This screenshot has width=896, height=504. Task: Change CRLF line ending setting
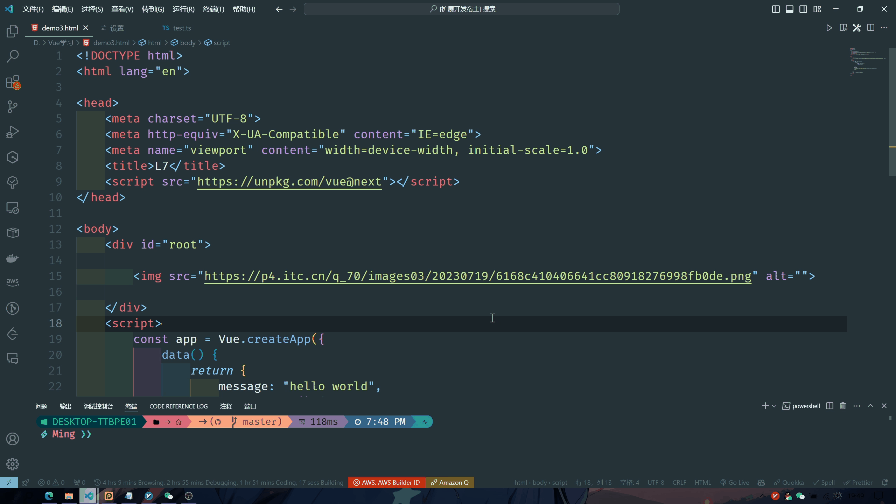[x=679, y=482]
